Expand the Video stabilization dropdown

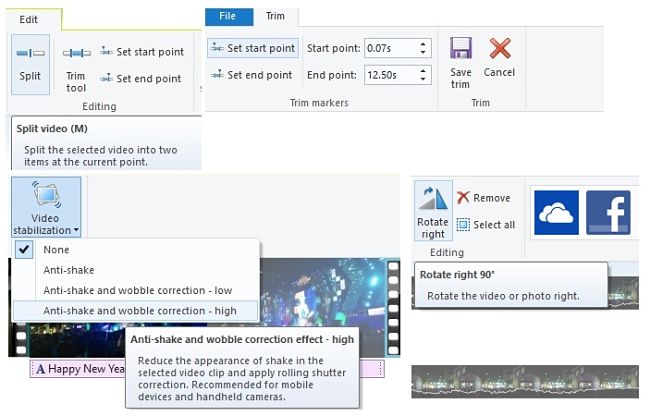click(46, 207)
